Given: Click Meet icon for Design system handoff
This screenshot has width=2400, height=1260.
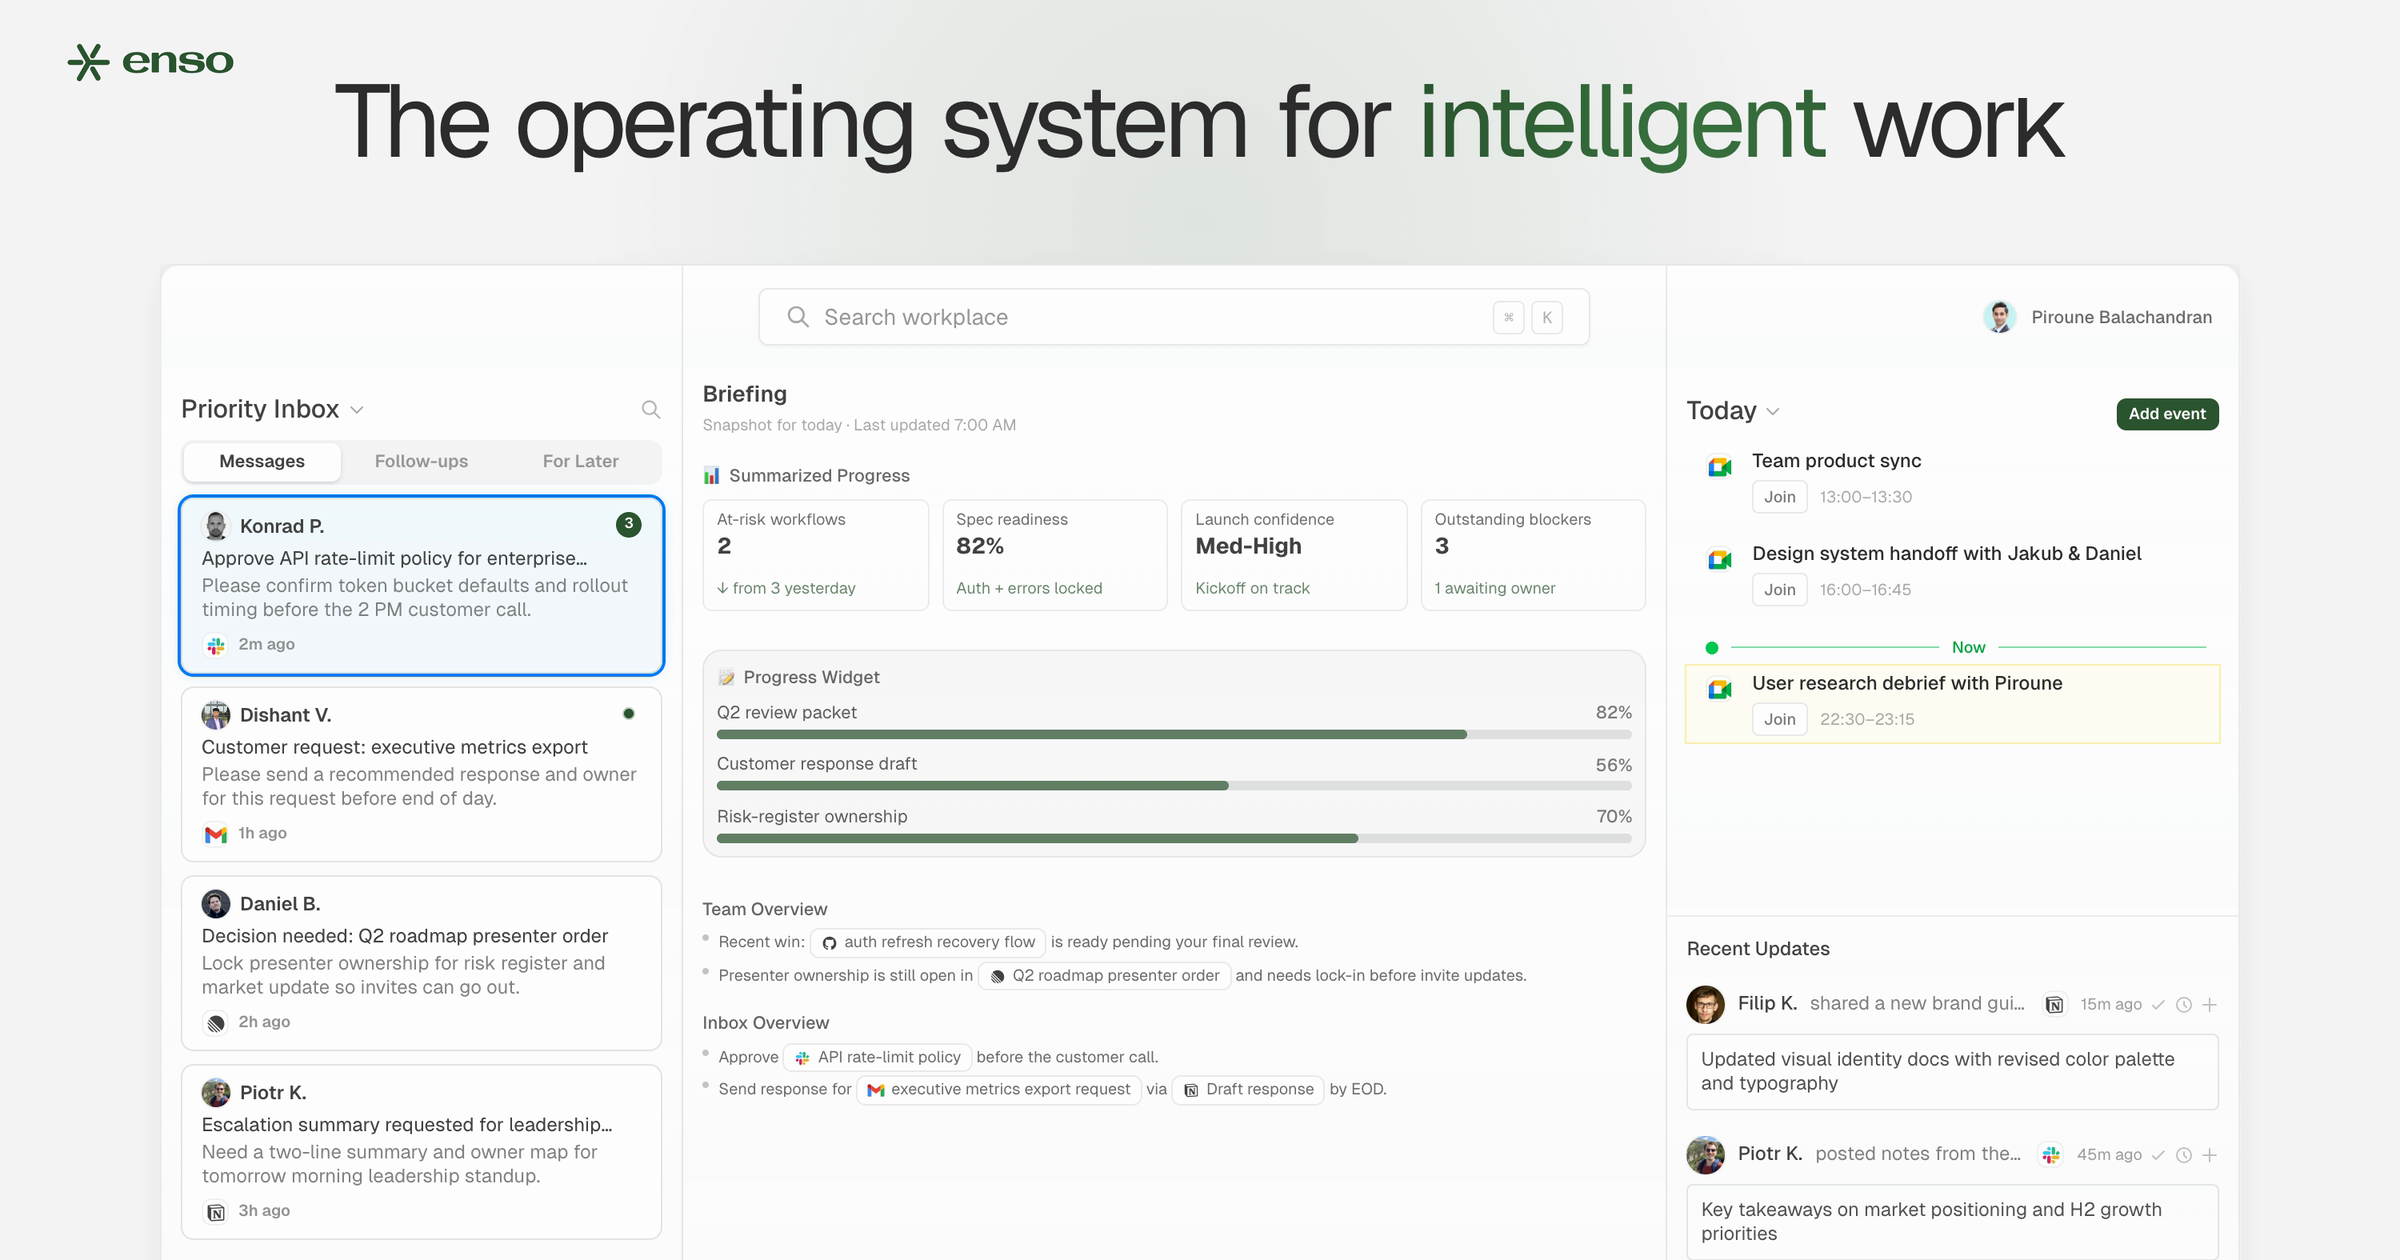Looking at the screenshot, I should pyautogui.click(x=1720, y=560).
